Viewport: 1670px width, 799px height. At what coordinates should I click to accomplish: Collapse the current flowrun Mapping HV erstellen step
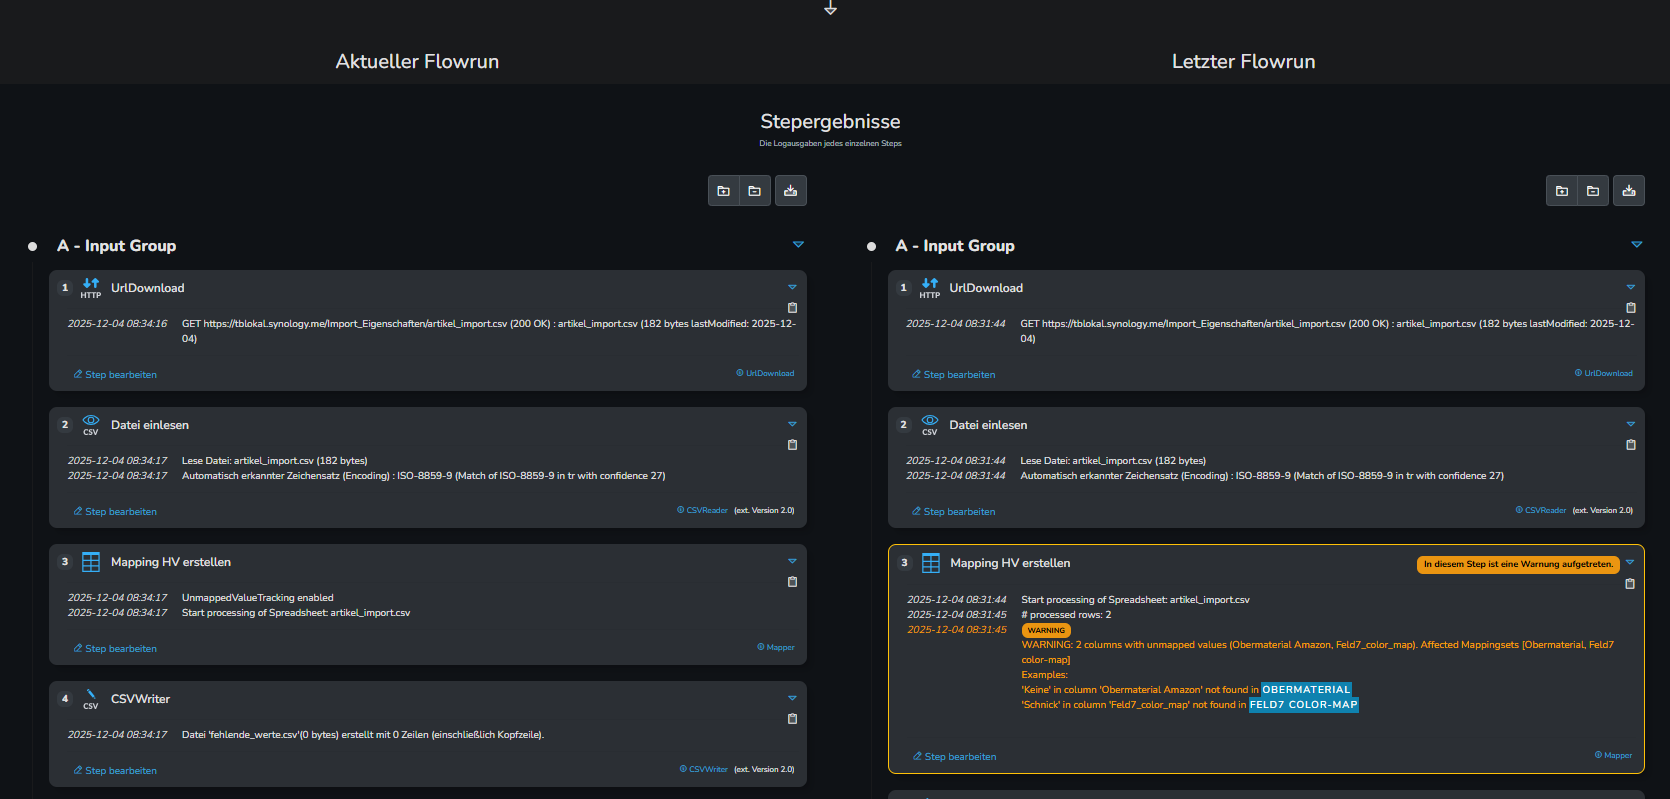792,561
